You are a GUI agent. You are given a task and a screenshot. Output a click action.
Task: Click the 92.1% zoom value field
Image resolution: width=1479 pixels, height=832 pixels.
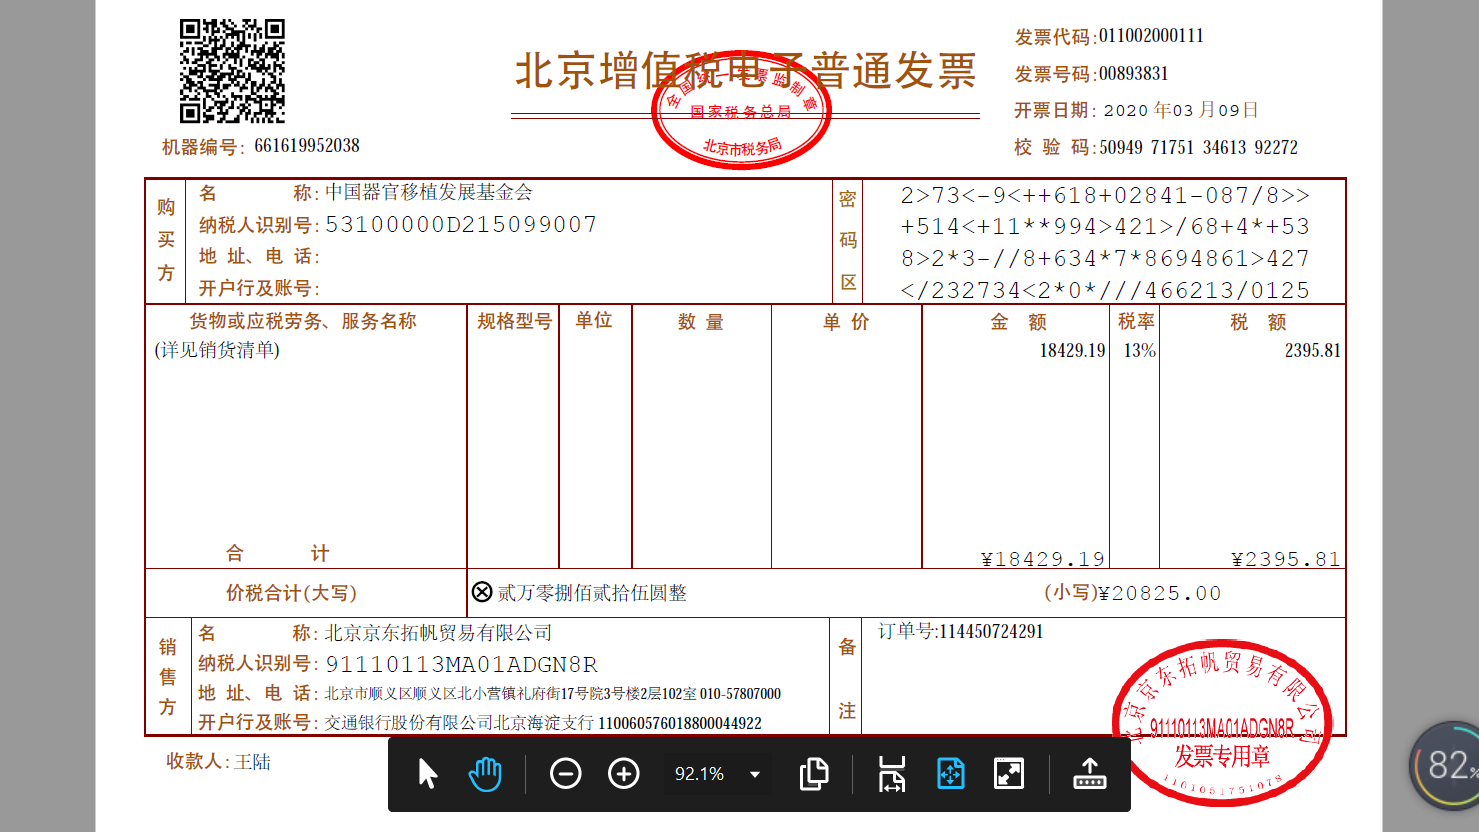click(699, 774)
